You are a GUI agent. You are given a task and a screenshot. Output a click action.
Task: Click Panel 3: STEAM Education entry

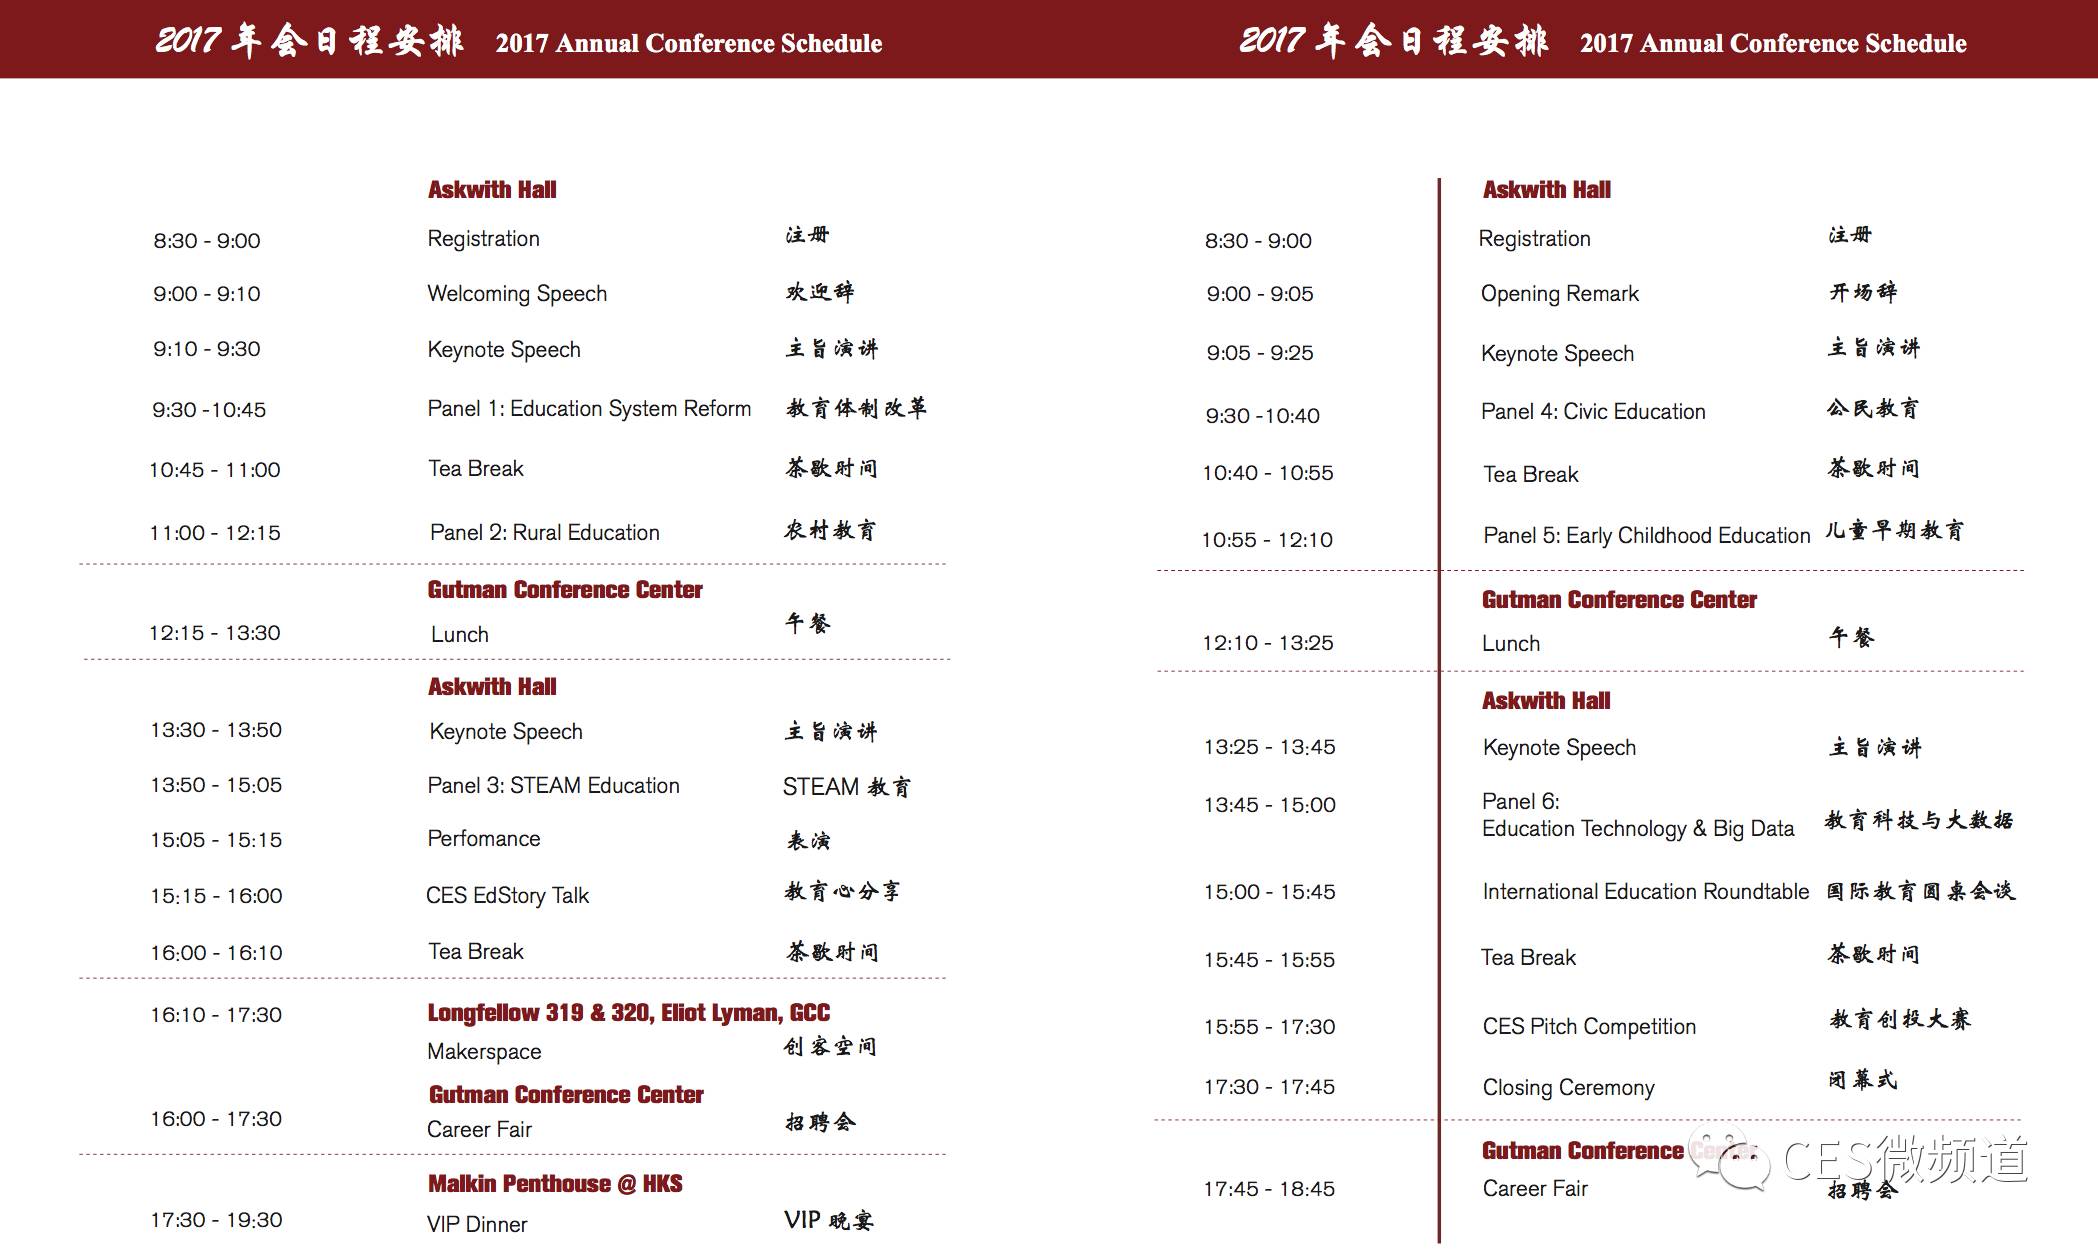[553, 786]
